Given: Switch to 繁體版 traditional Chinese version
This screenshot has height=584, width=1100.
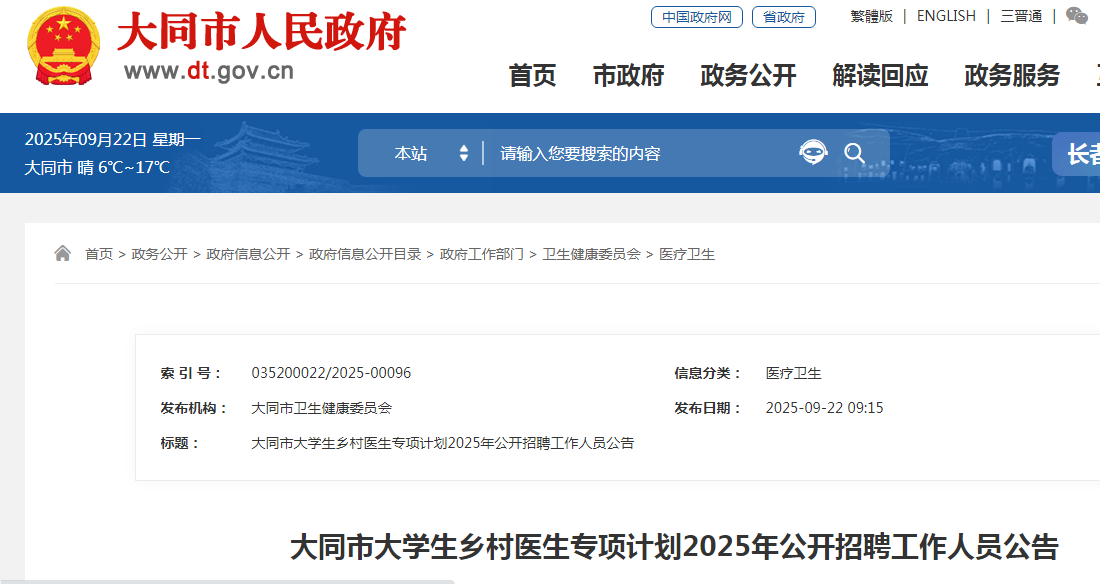Looking at the screenshot, I should click(871, 16).
